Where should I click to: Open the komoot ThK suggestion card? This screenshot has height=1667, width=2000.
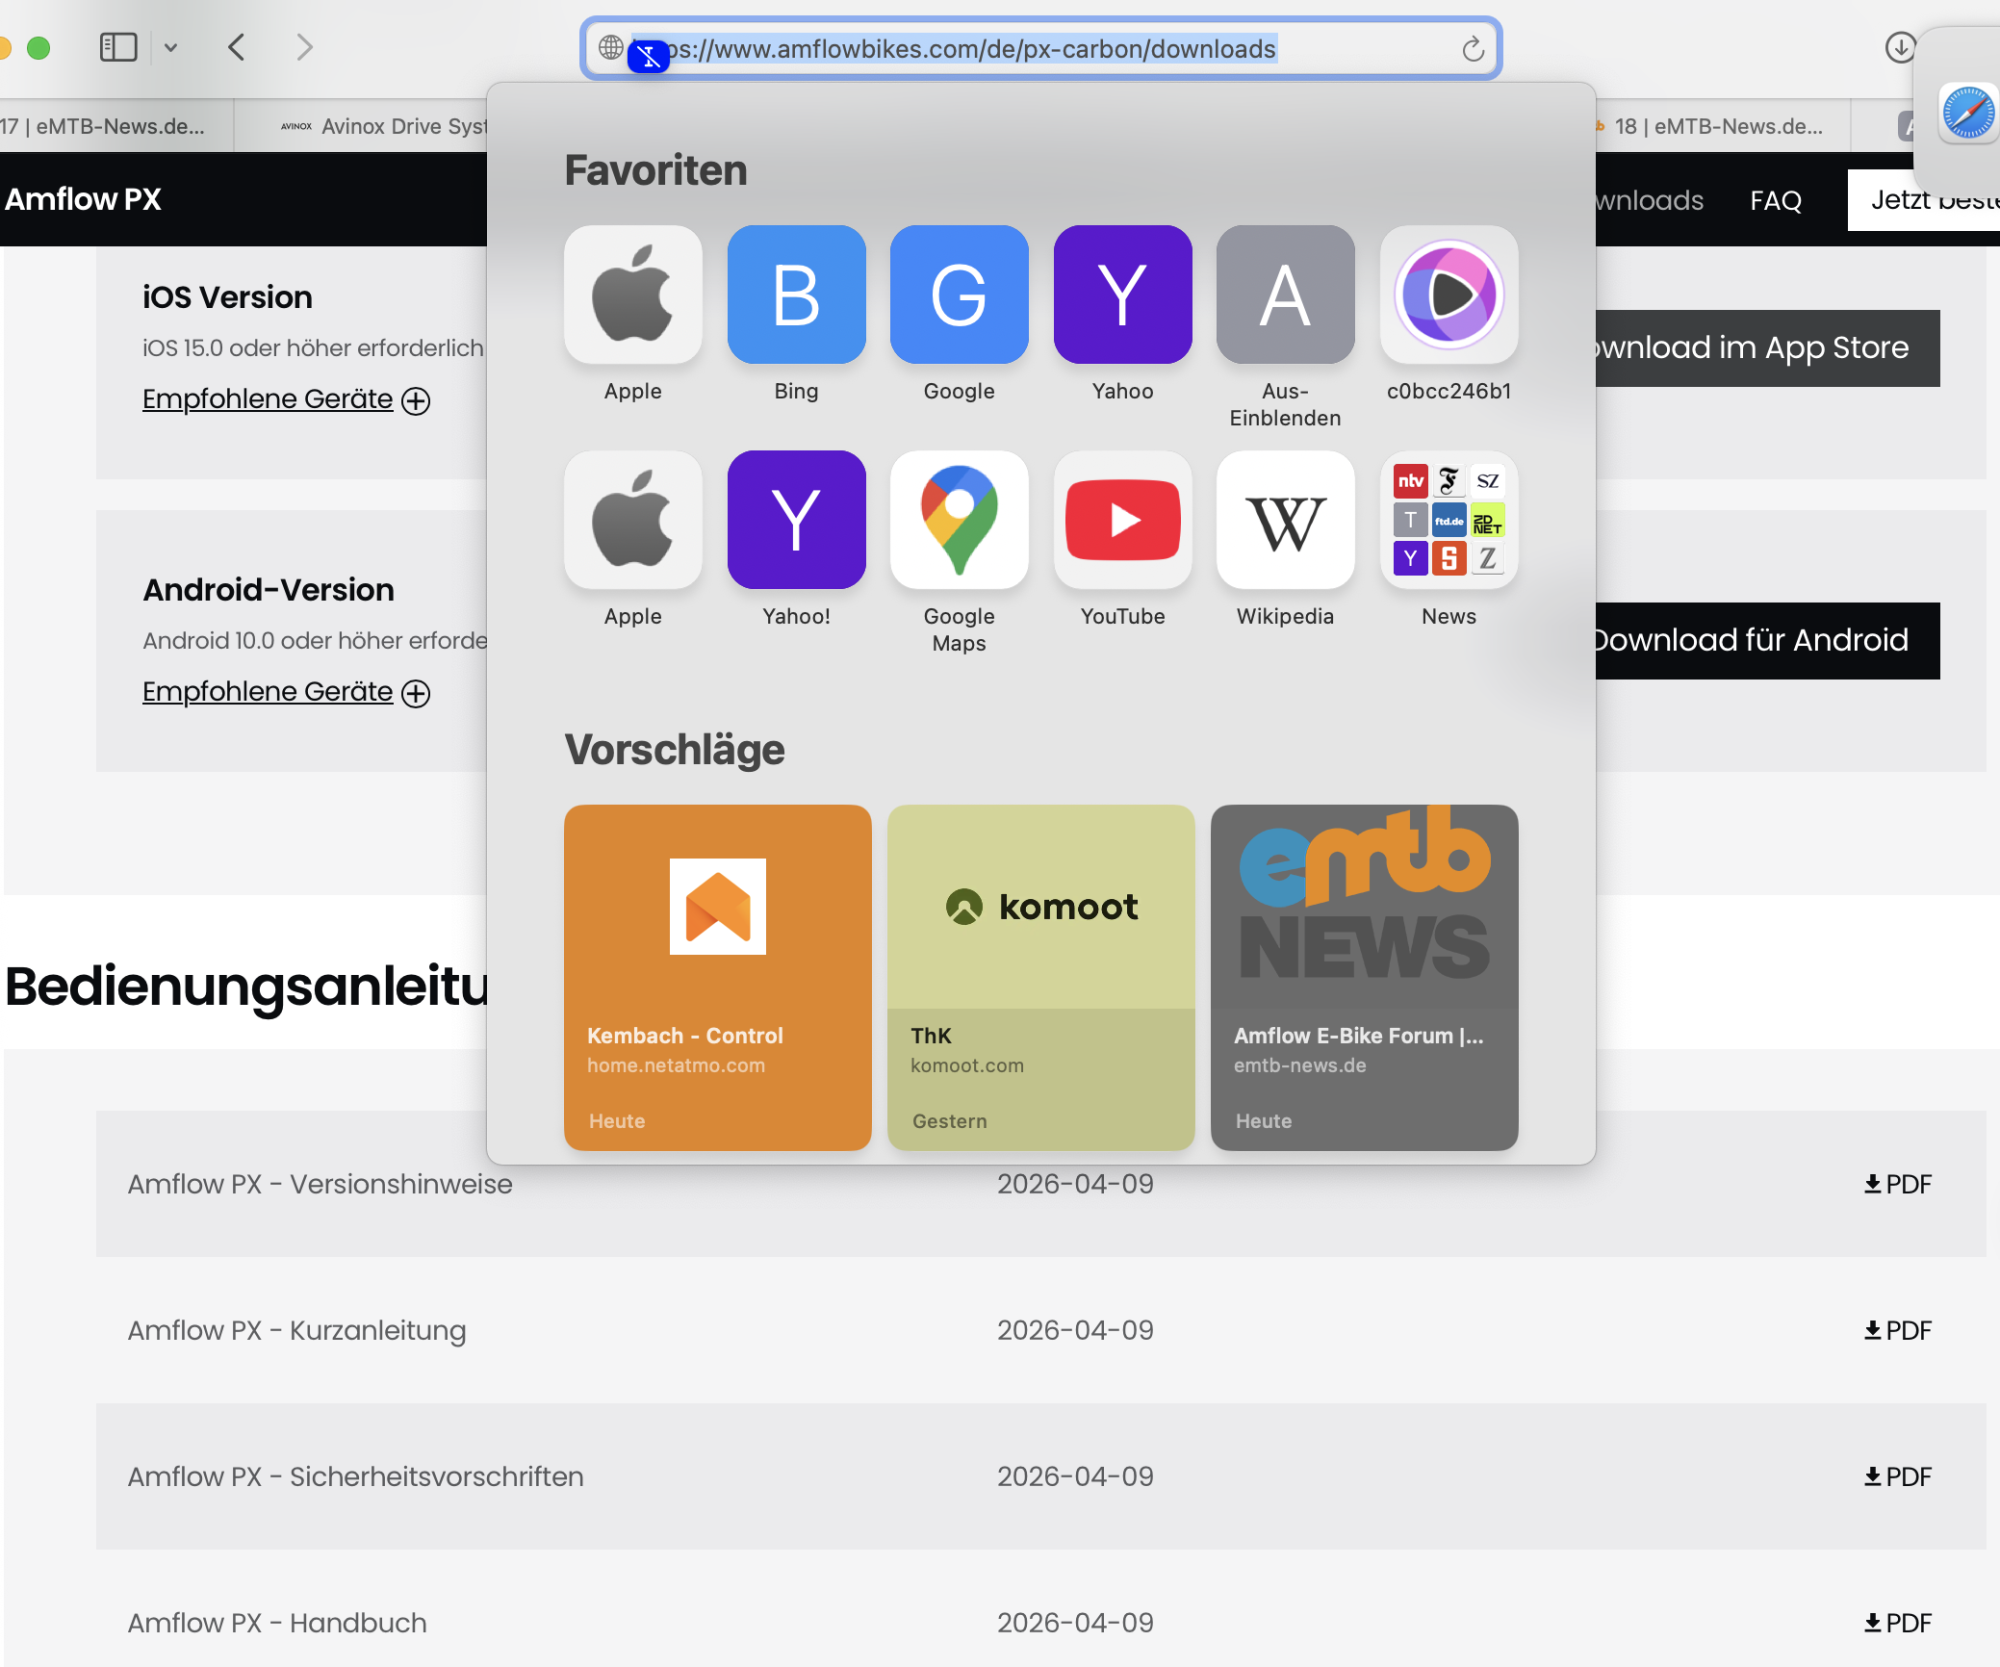point(1041,977)
